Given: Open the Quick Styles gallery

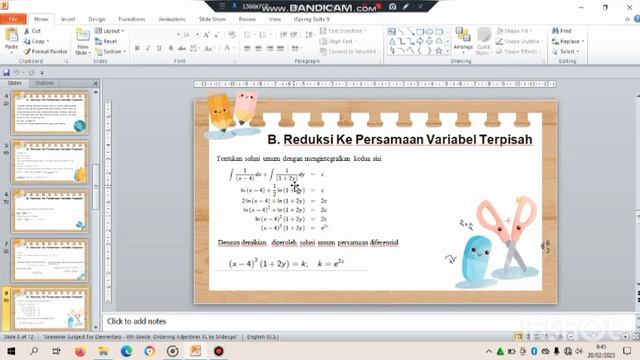Looking at the screenshot, I should tap(484, 41).
